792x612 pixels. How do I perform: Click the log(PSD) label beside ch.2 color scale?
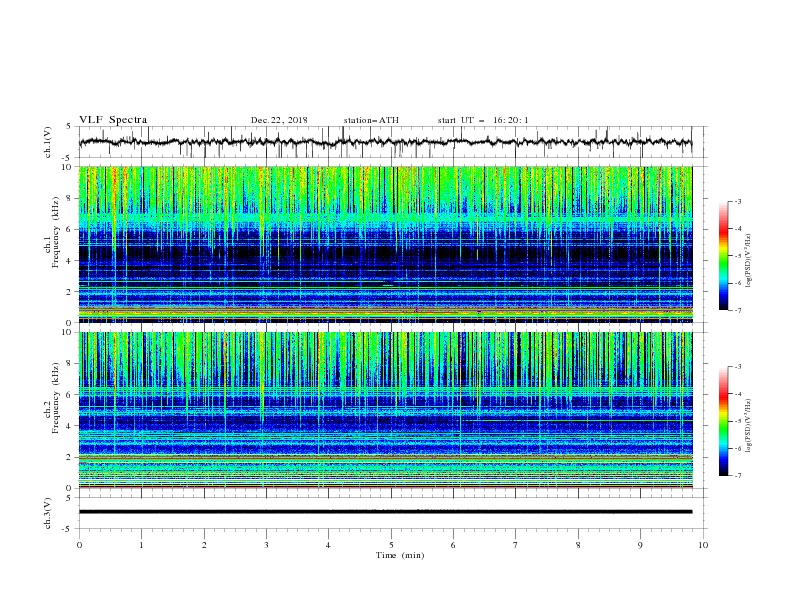[x=748, y=425]
